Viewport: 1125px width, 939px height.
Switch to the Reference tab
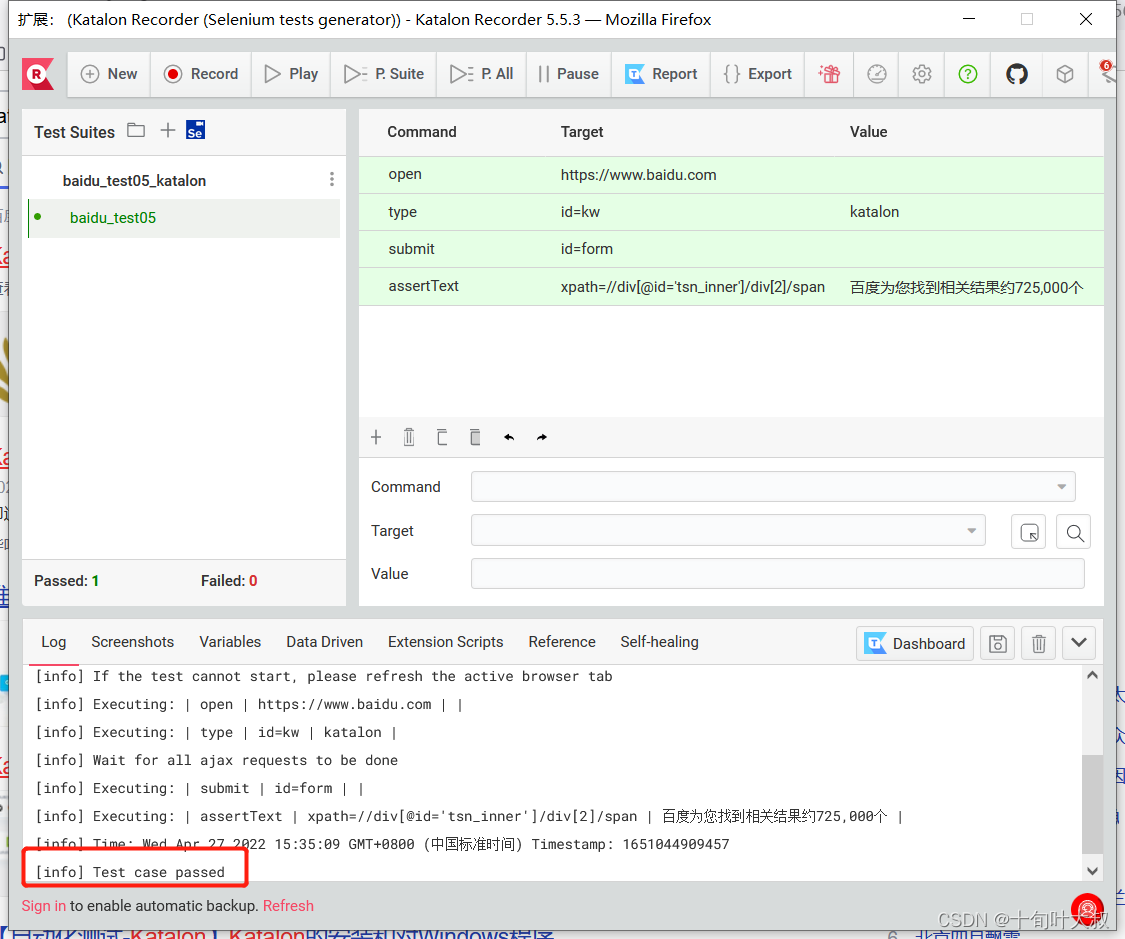[x=562, y=642]
